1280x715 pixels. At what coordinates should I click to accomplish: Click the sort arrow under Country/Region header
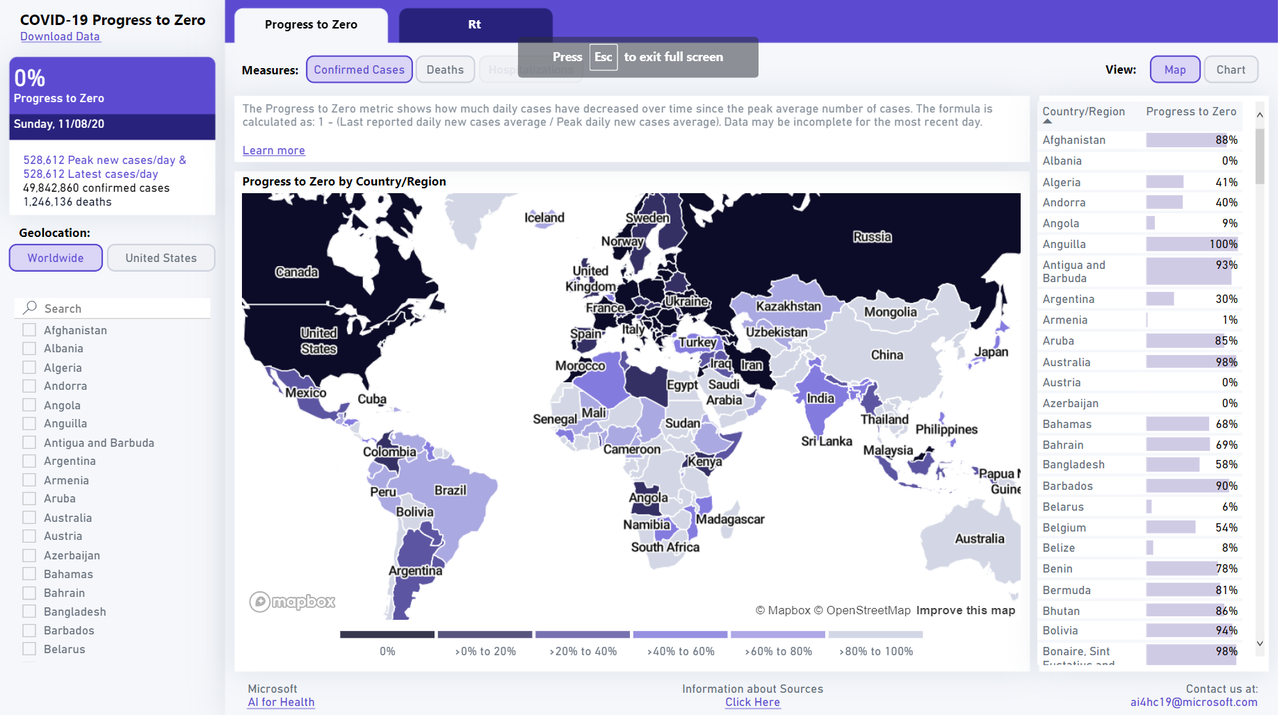[x=1047, y=122]
